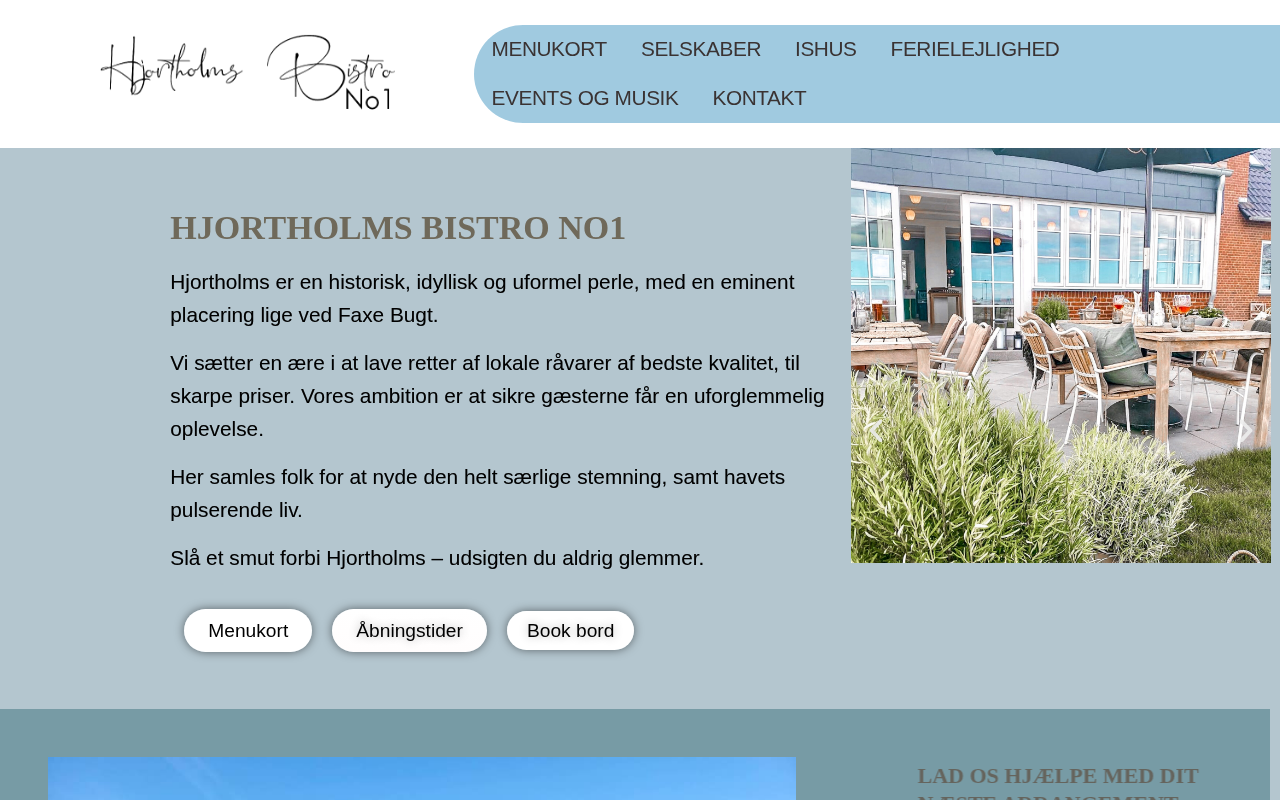1280x800 pixels.
Task: Select the HJORTHOLMS BISTRO NO1 heading
Action: [398, 228]
